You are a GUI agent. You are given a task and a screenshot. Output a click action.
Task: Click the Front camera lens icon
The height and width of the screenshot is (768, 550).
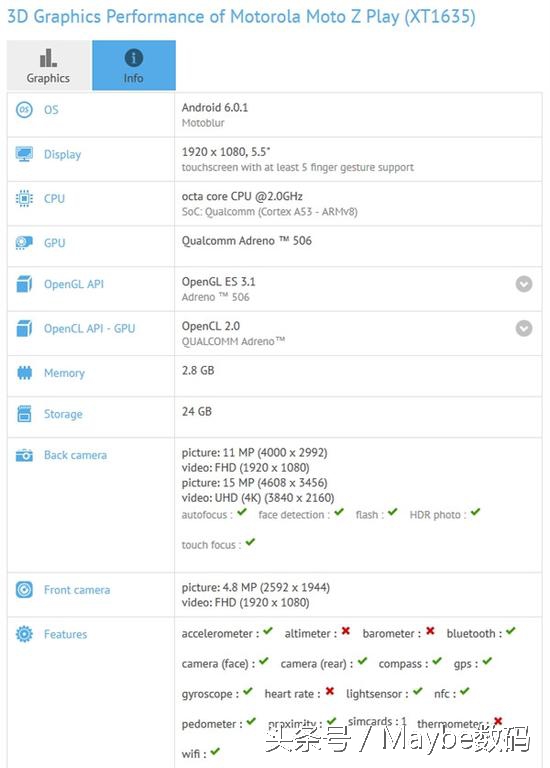tap(24, 589)
